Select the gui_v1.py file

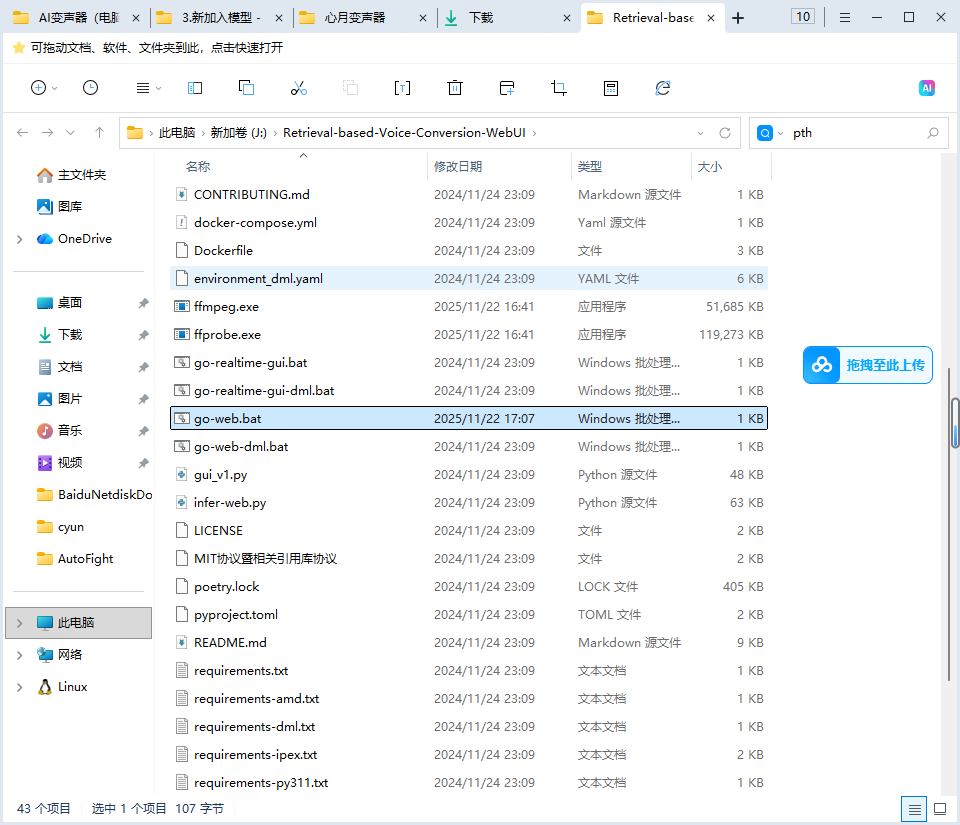click(x=469, y=475)
